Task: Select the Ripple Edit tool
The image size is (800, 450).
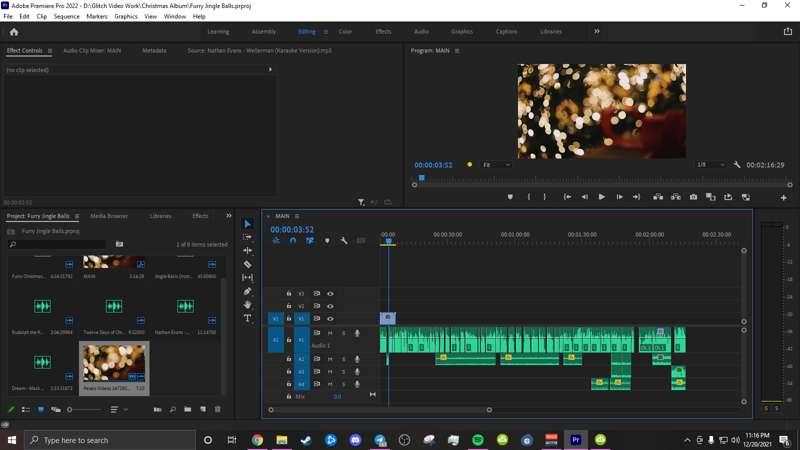Action: (247, 251)
